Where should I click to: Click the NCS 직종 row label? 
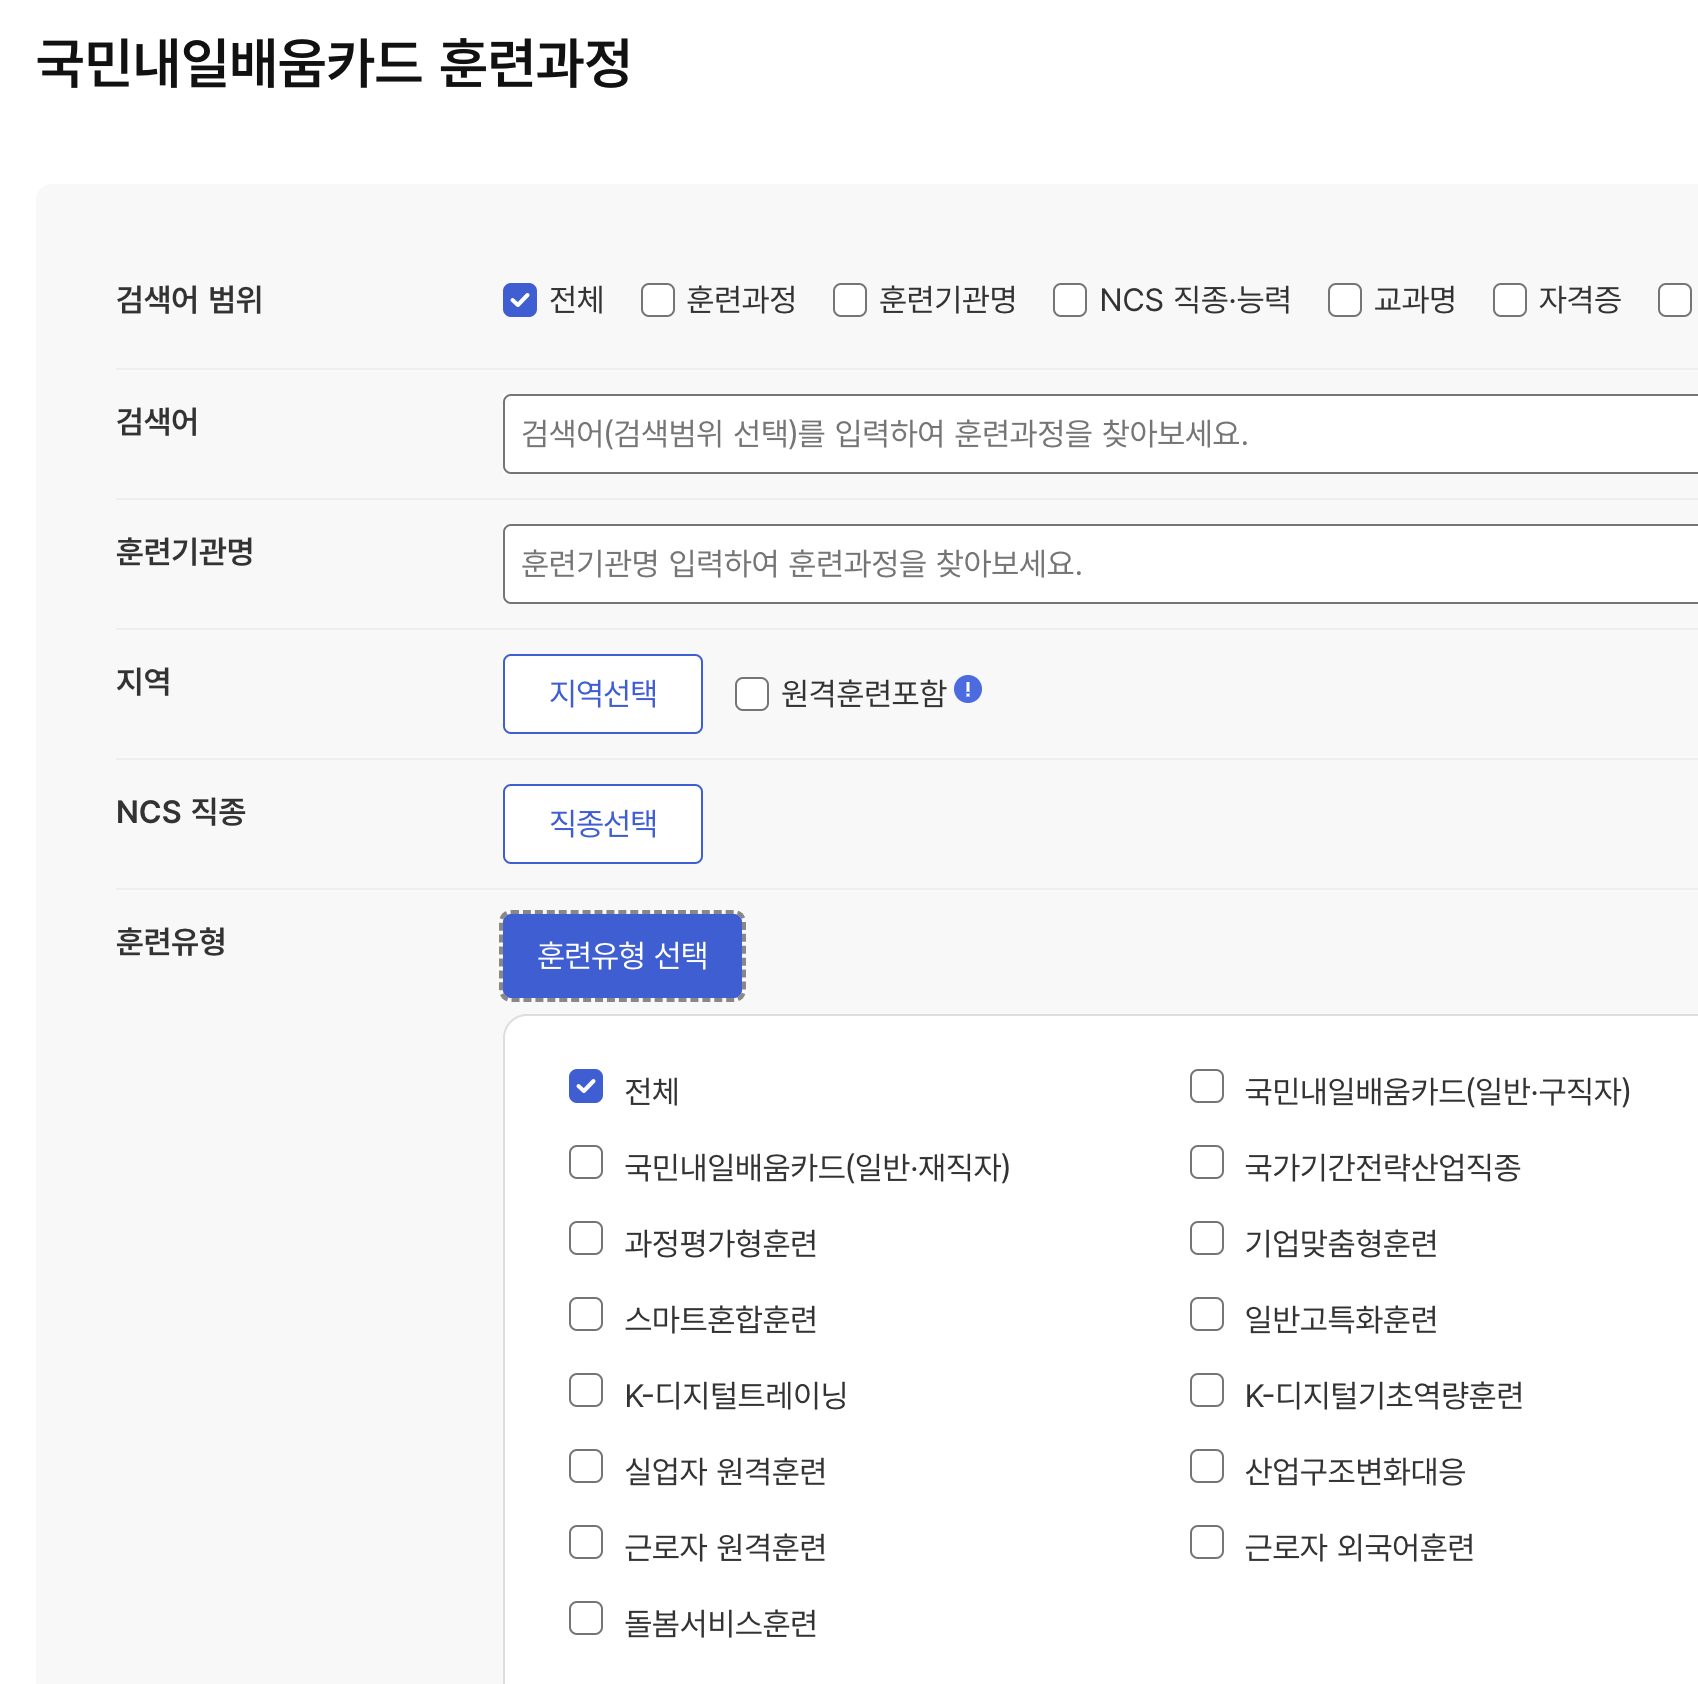[x=181, y=812]
